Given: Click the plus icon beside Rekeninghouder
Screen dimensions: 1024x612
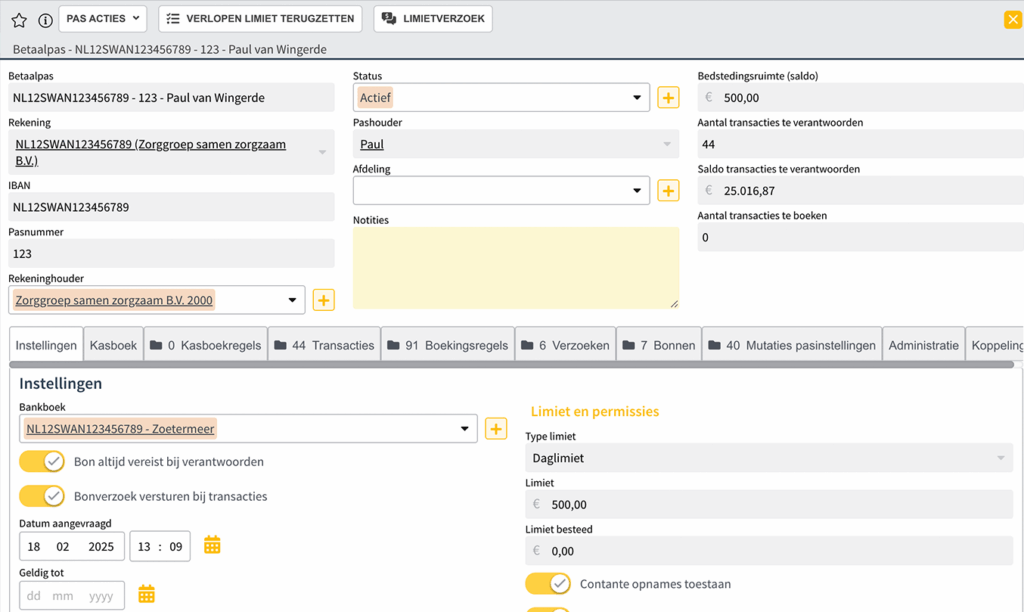Looking at the screenshot, I should [x=323, y=300].
